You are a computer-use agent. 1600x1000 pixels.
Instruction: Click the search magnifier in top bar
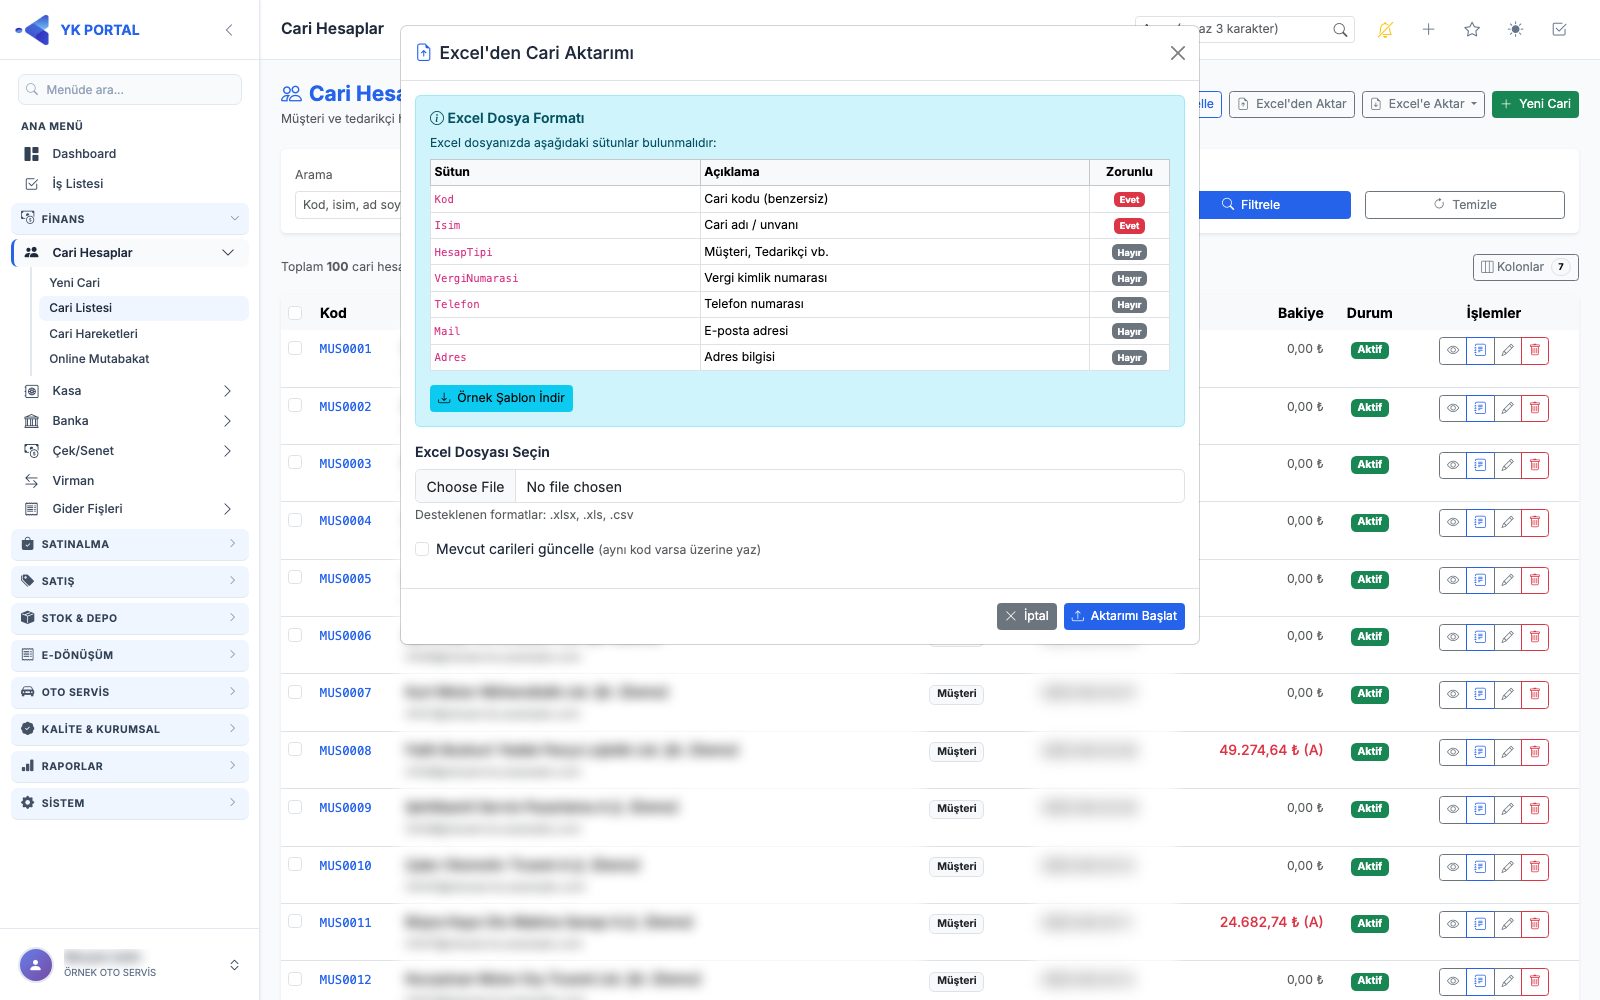(1340, 30)
